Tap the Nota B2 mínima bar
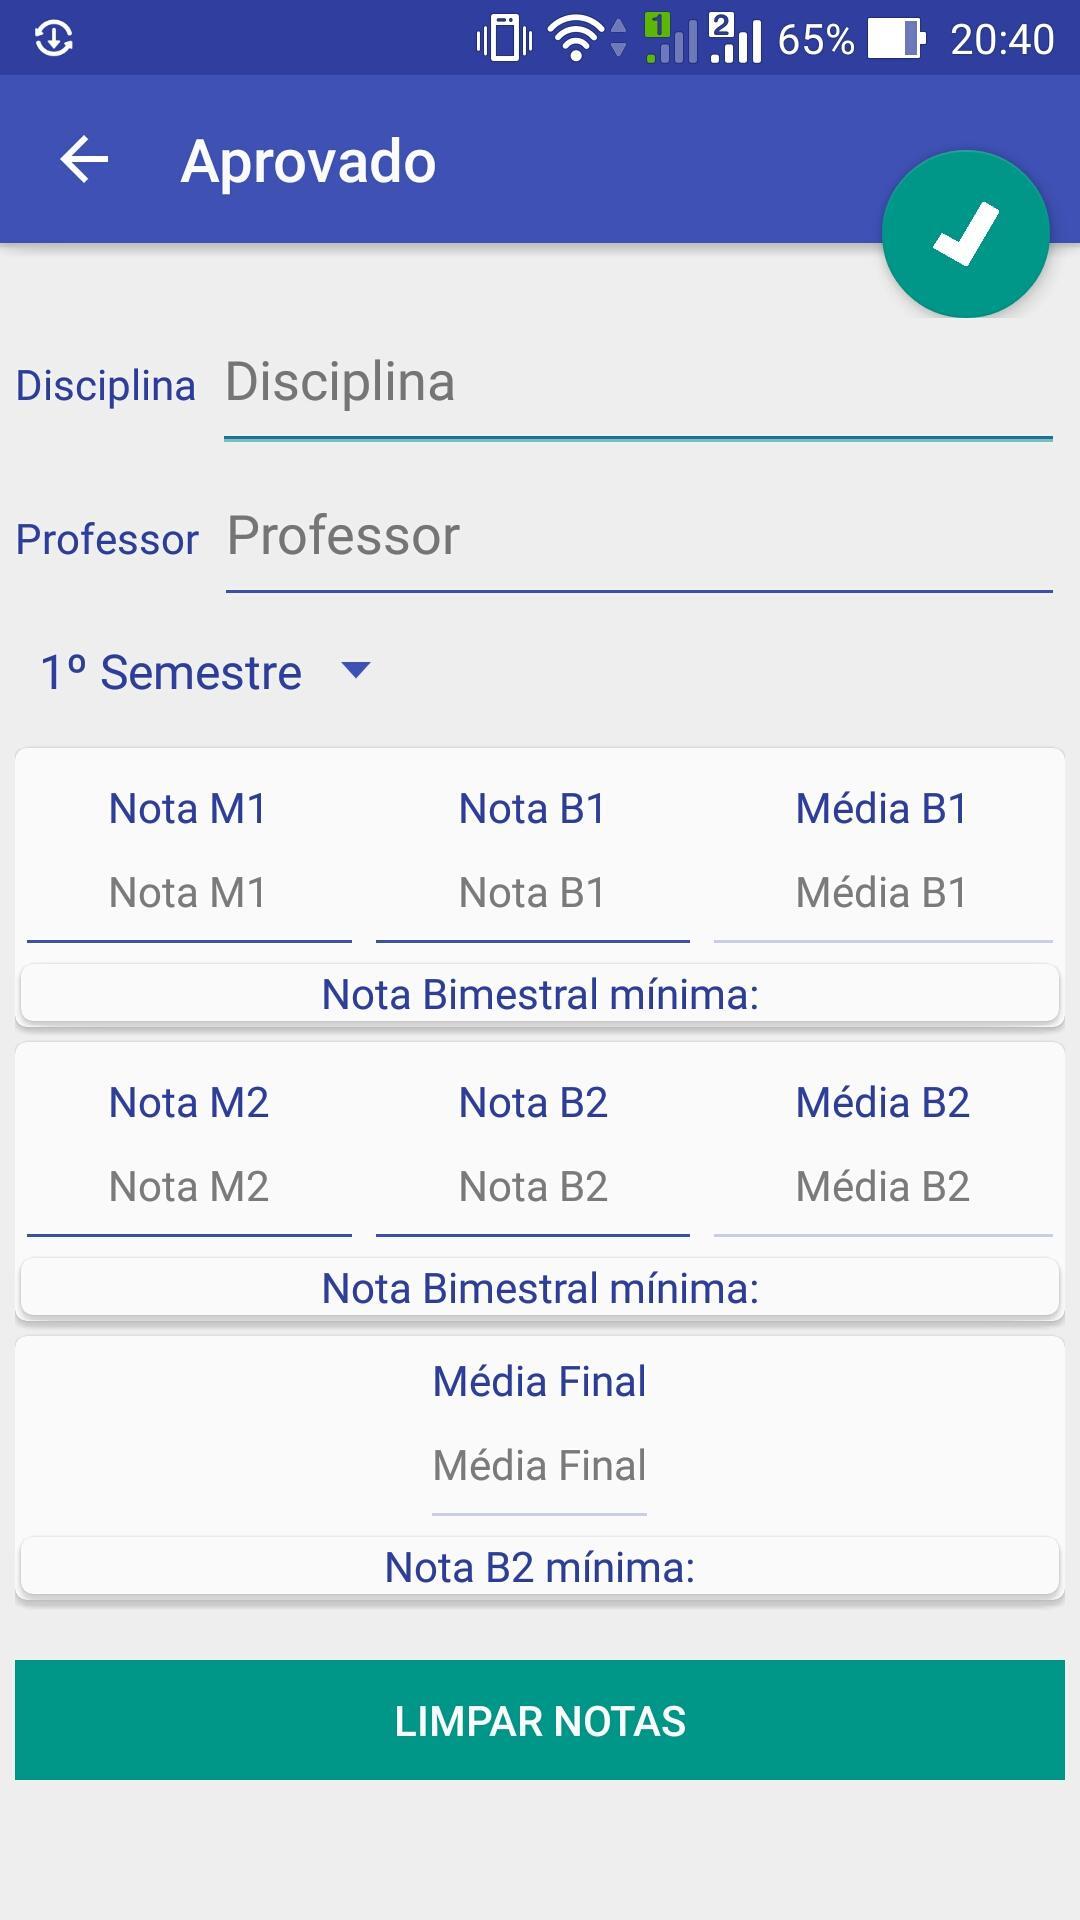Screen dimensions: 1080x1920 coord(540,1567)
